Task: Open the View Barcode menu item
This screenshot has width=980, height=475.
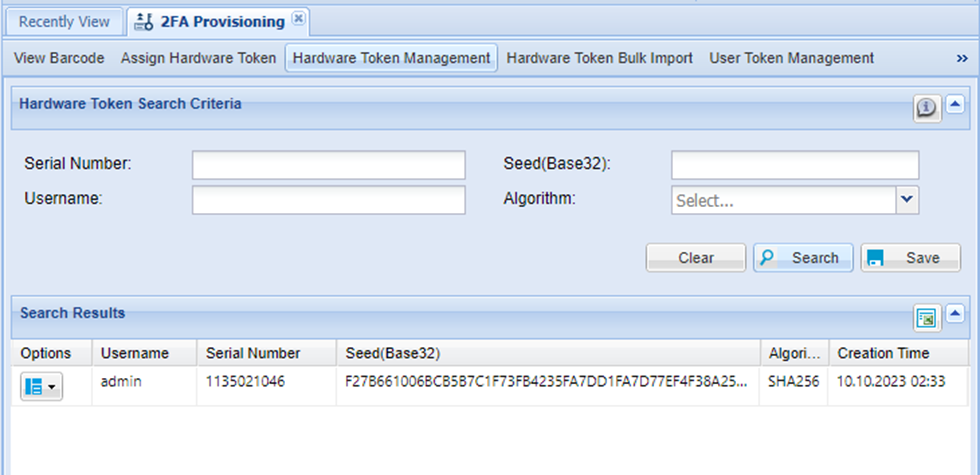Action: point(59,58)
